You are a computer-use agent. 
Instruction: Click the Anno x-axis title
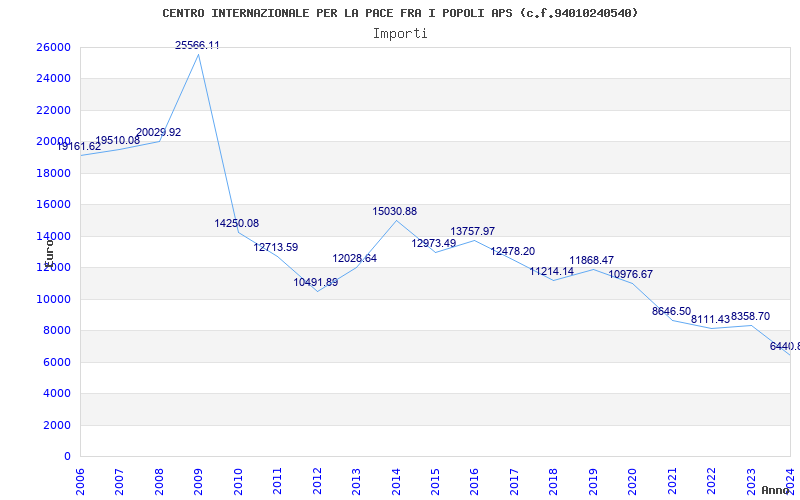[777, 490]
